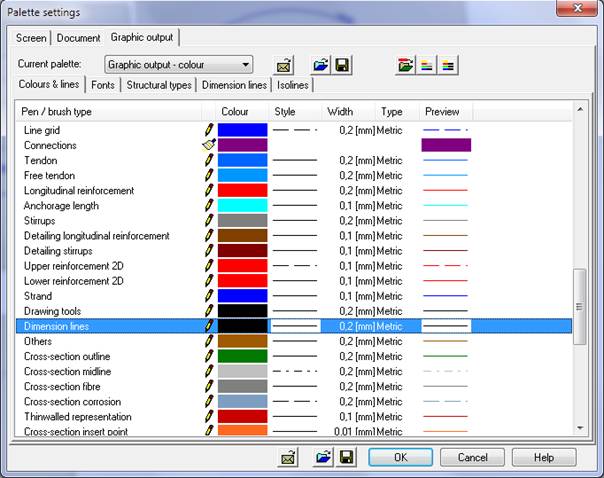The image size is (604, 478).
Task: Switch to the Fonts tab
Action: tap(104, 86)
